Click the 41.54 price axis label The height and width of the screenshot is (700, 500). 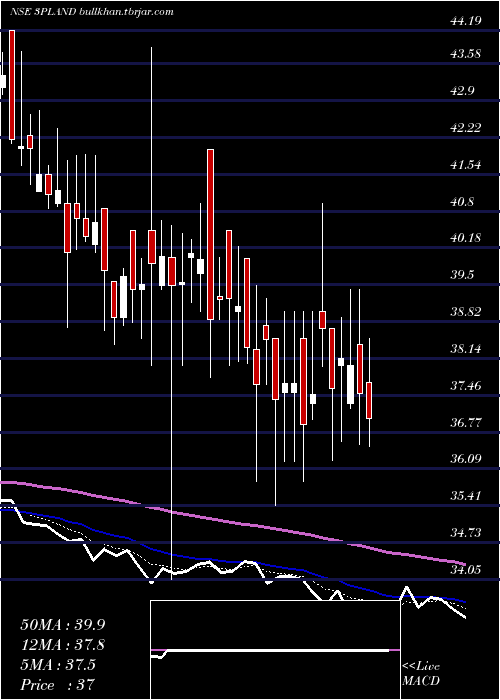[x=466, y=165]
